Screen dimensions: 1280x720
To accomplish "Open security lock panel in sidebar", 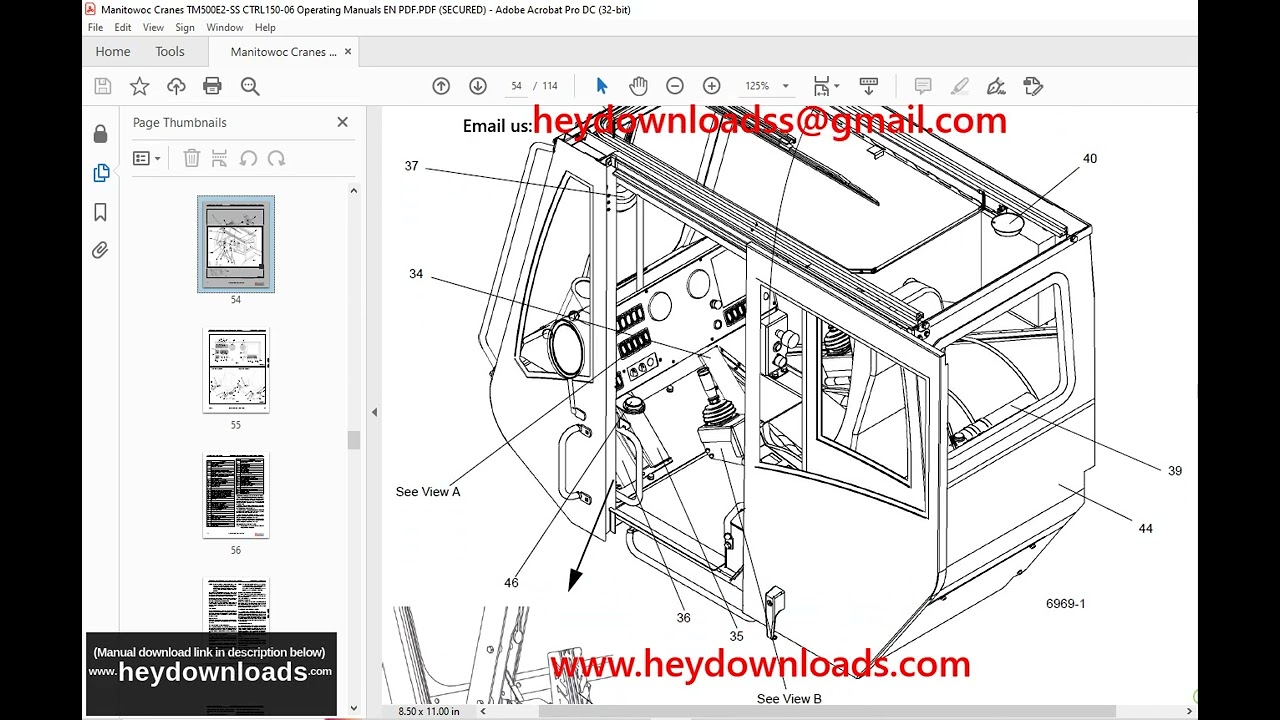I will click(x=100, y=134).
